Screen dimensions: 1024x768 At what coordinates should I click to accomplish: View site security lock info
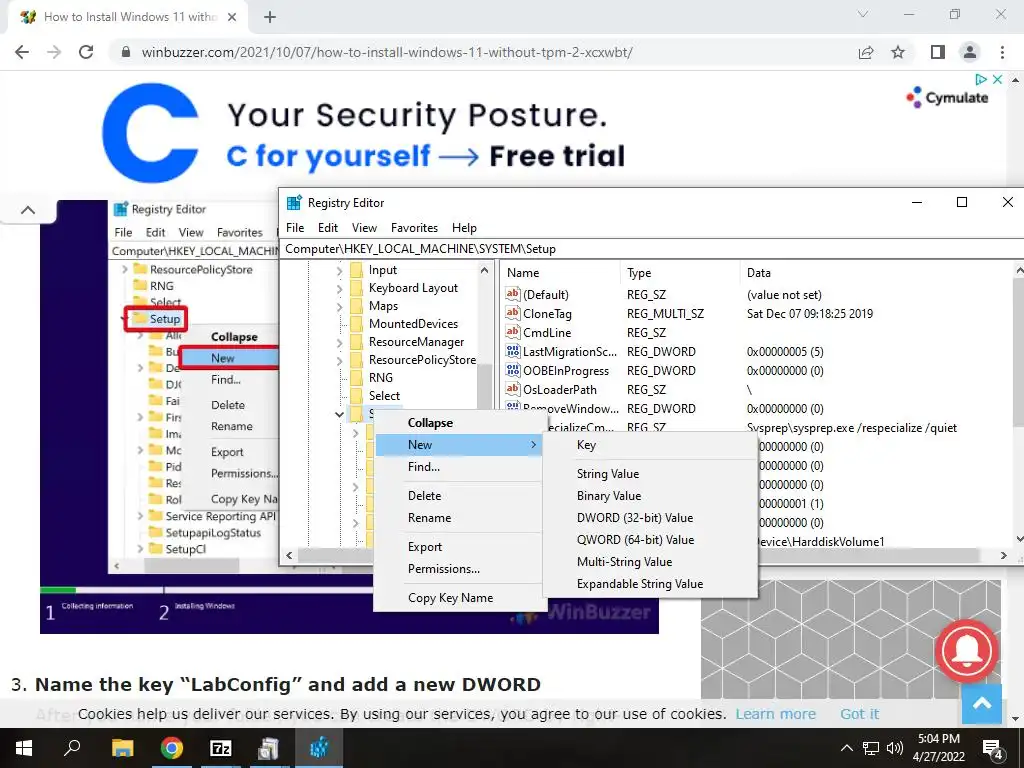(127, 52)
